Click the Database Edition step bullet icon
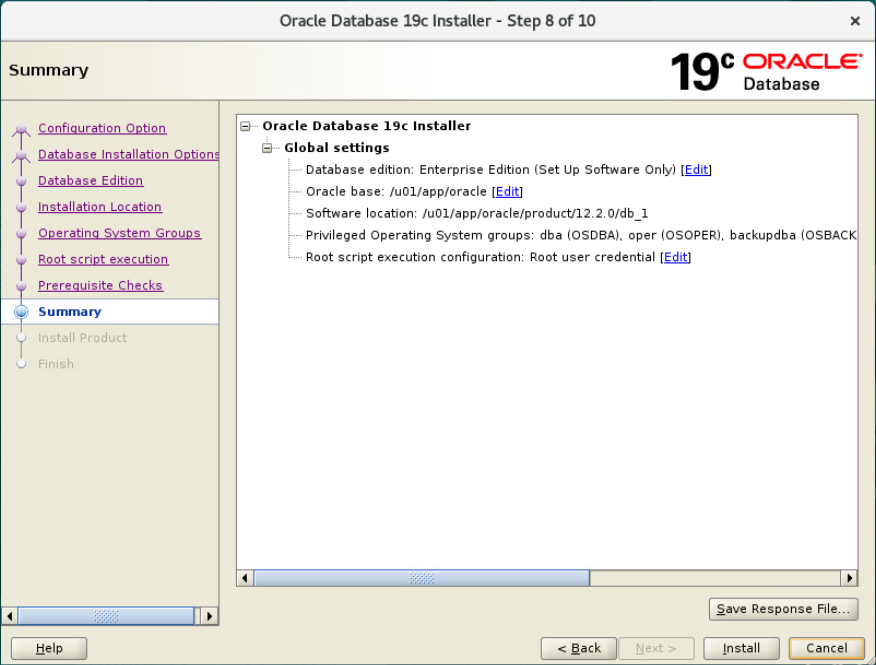Viewport: 876px width, 665px height. [x=21, y=181]
